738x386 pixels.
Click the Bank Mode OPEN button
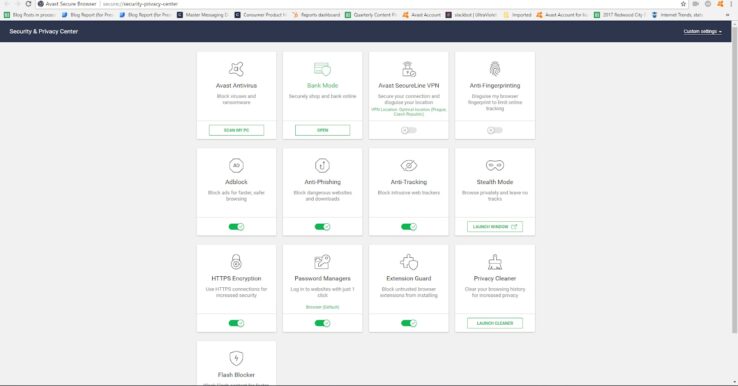pos(322,130)
